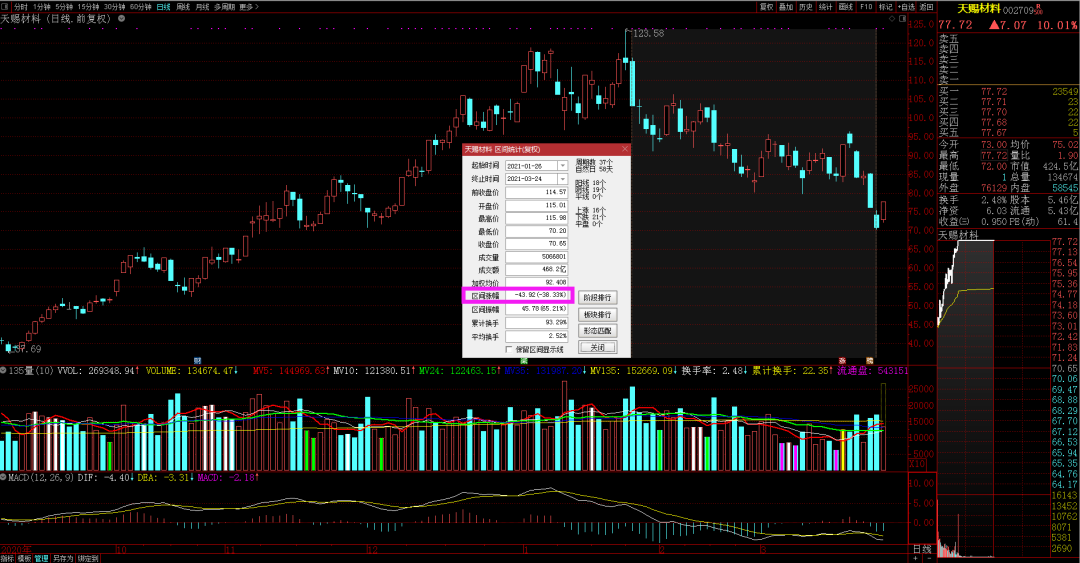Click the 流通盘 label in volume panel
Viewport: 1080px width, 563px height.
coord(855,371)
